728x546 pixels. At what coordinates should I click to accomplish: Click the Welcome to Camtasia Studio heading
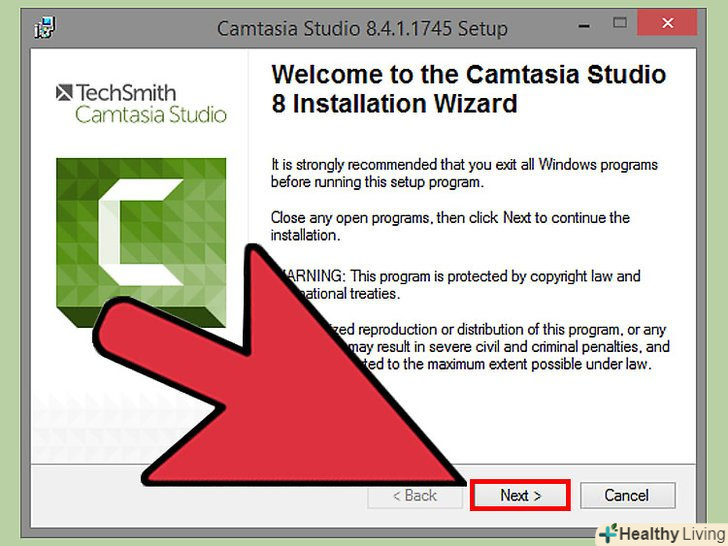468,89
